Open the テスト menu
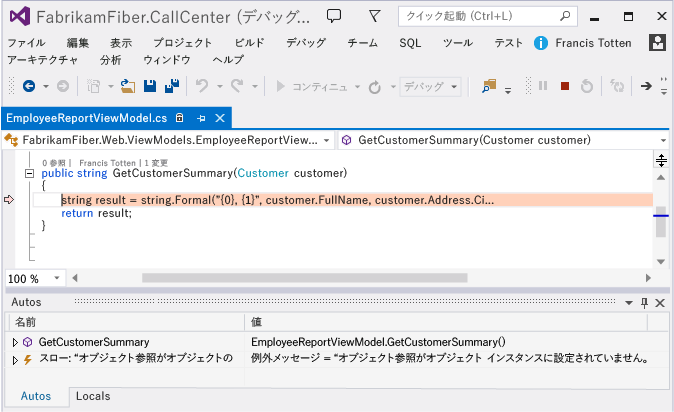The image size is (674, 412). click(x=508, y=43)
